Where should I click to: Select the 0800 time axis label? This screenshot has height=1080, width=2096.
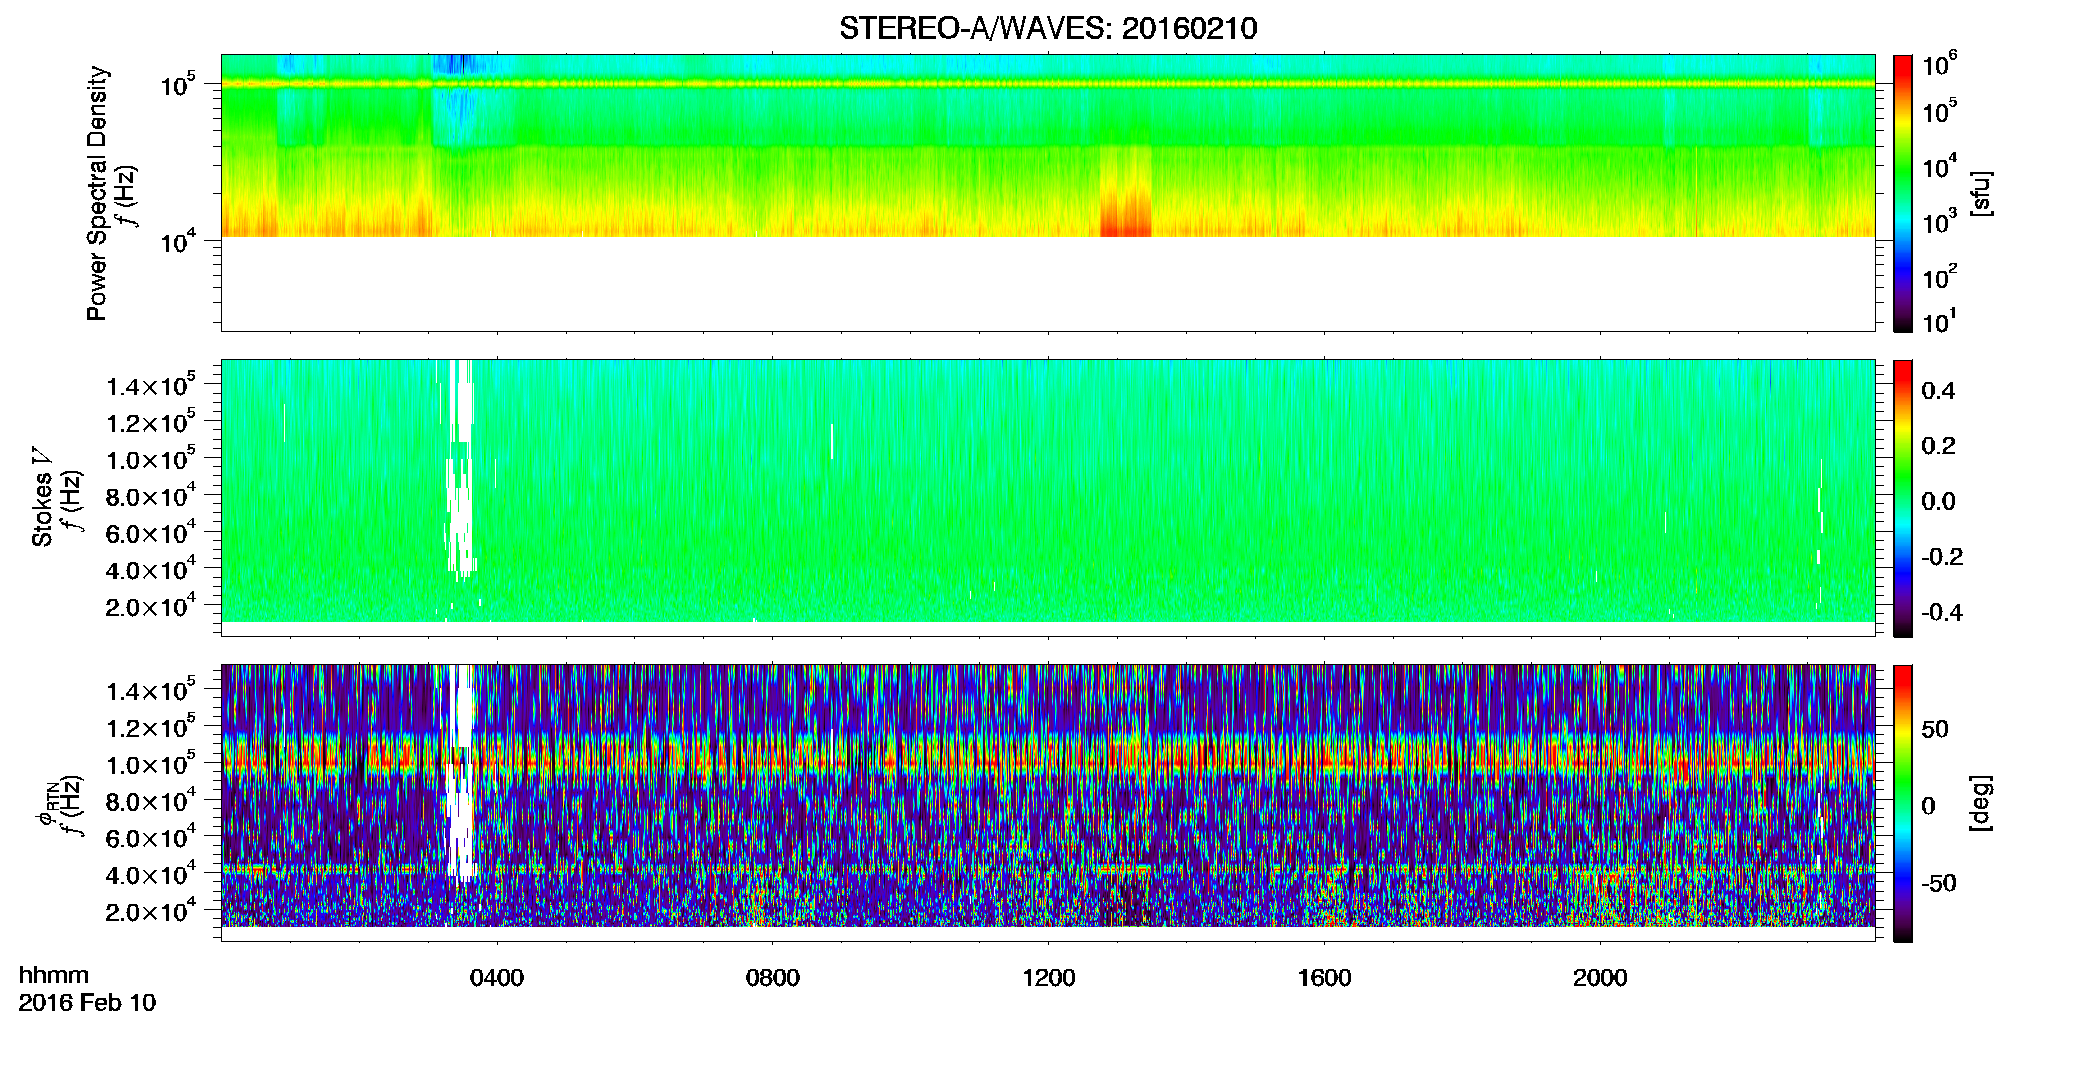pos(773,977)
